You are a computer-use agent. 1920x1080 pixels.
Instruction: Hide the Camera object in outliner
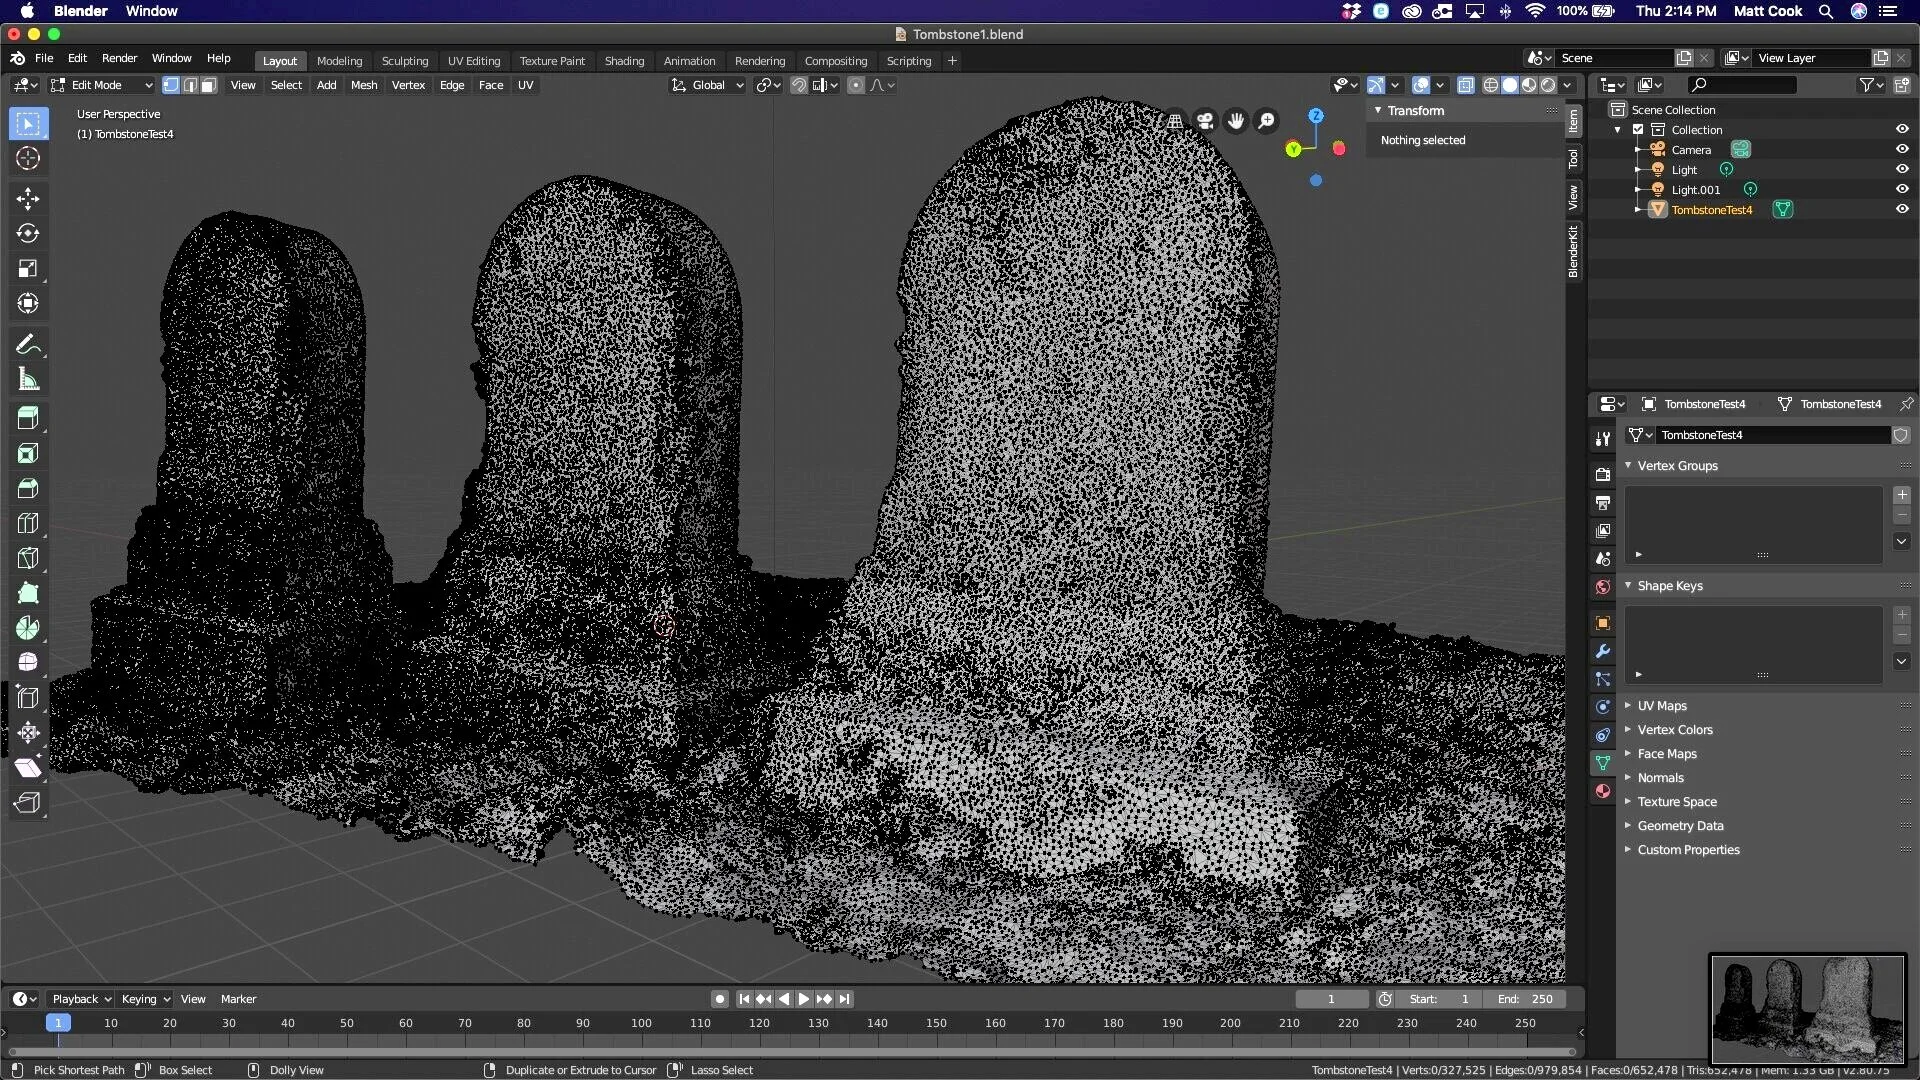coord(1902,149)
